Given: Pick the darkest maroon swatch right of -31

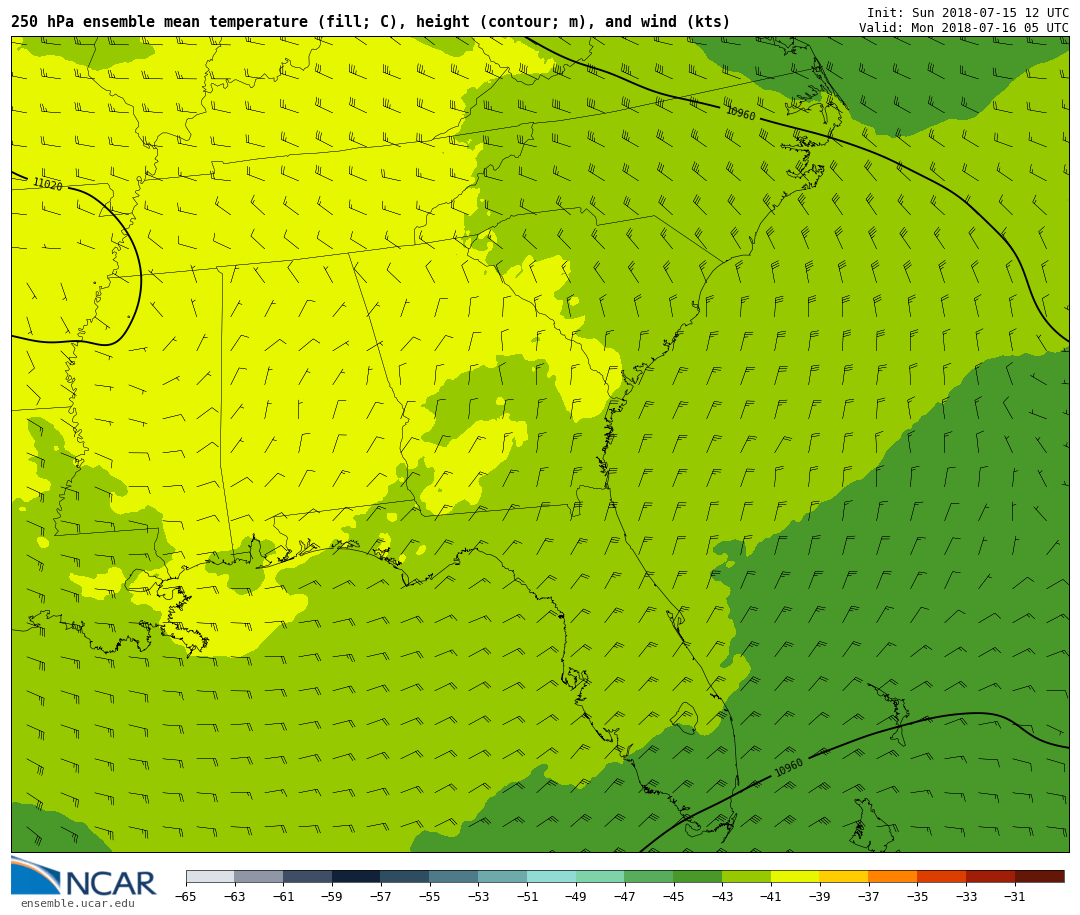Looking at the screenshot, I should [1040, 876].
